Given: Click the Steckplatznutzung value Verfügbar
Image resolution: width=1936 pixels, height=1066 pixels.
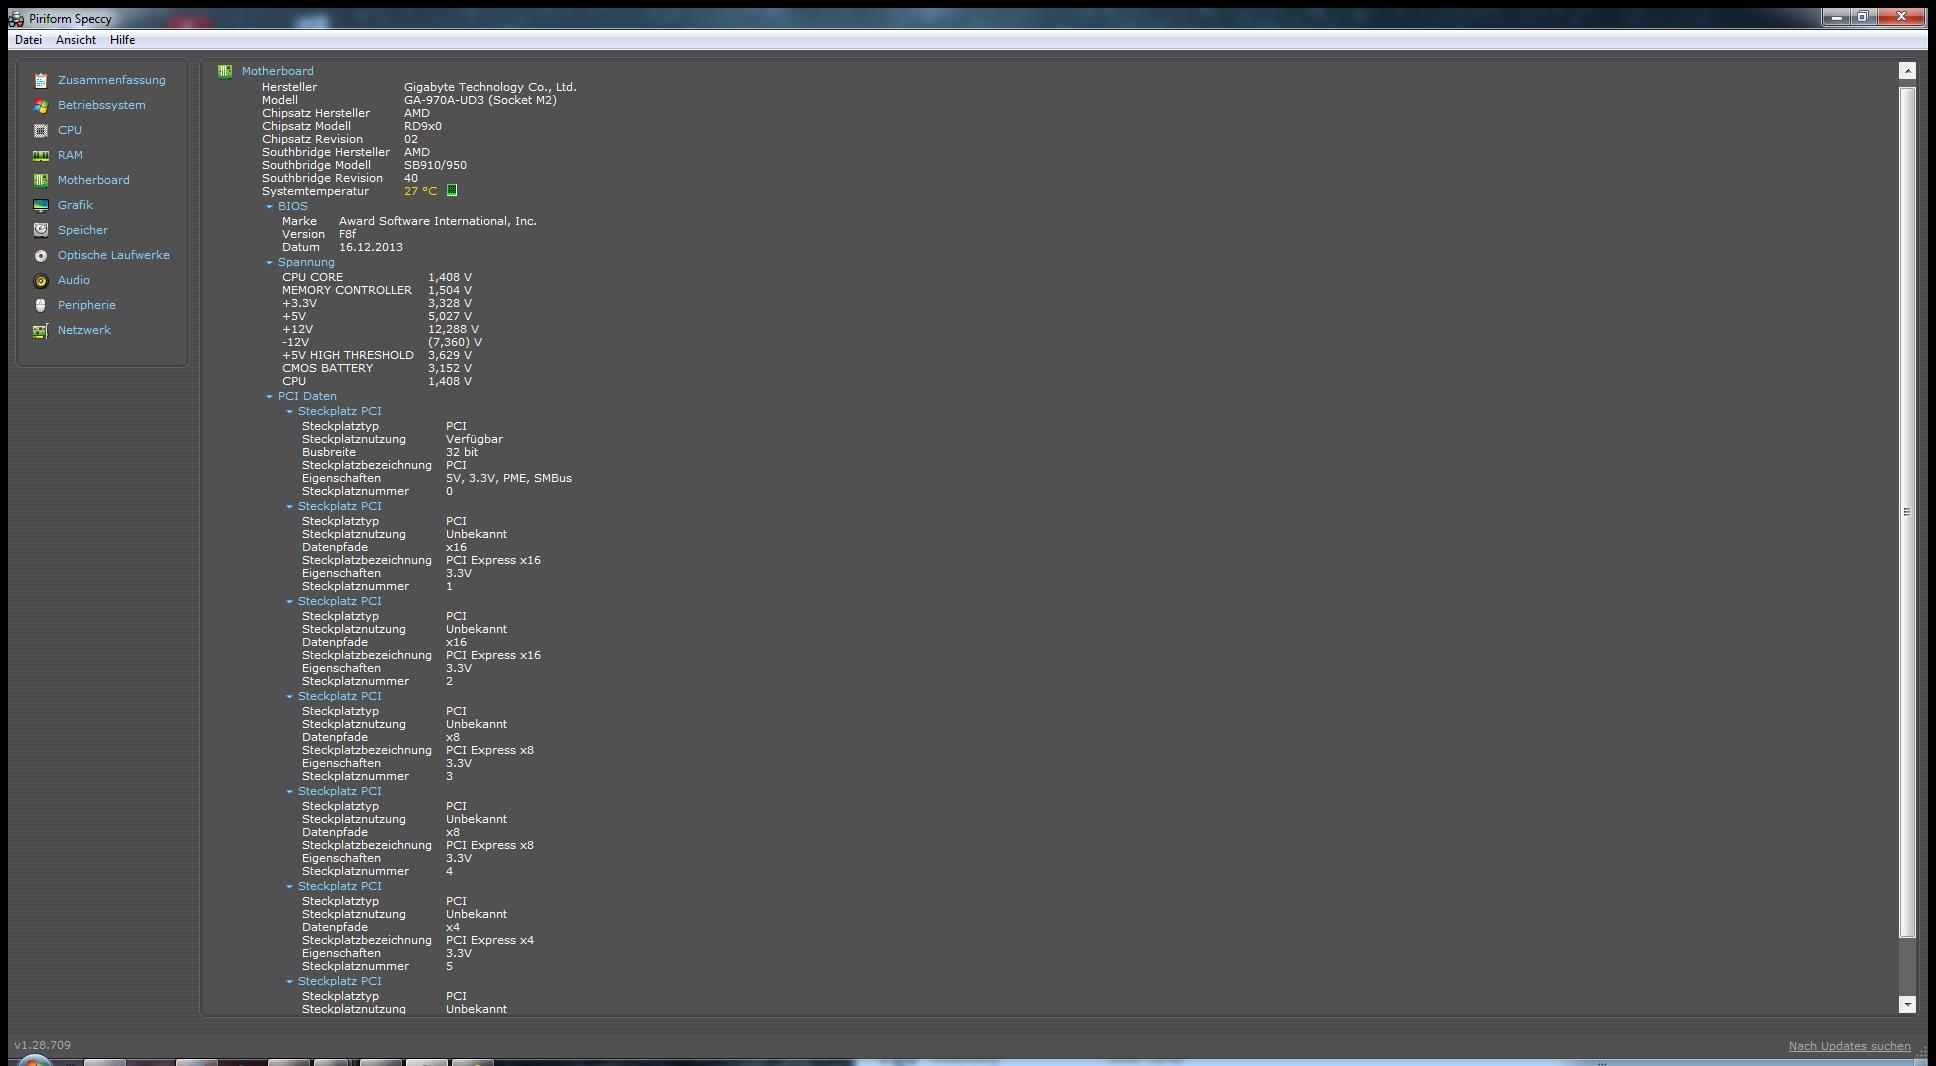Looking at the screenshot, I should pyautogui.click(x=474, y=439).
